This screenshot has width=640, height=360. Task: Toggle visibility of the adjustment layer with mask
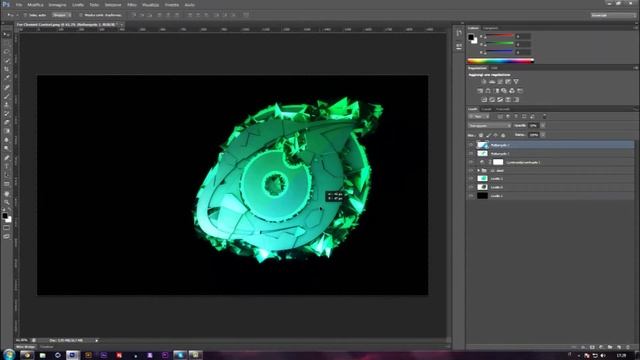coord(471,162)
